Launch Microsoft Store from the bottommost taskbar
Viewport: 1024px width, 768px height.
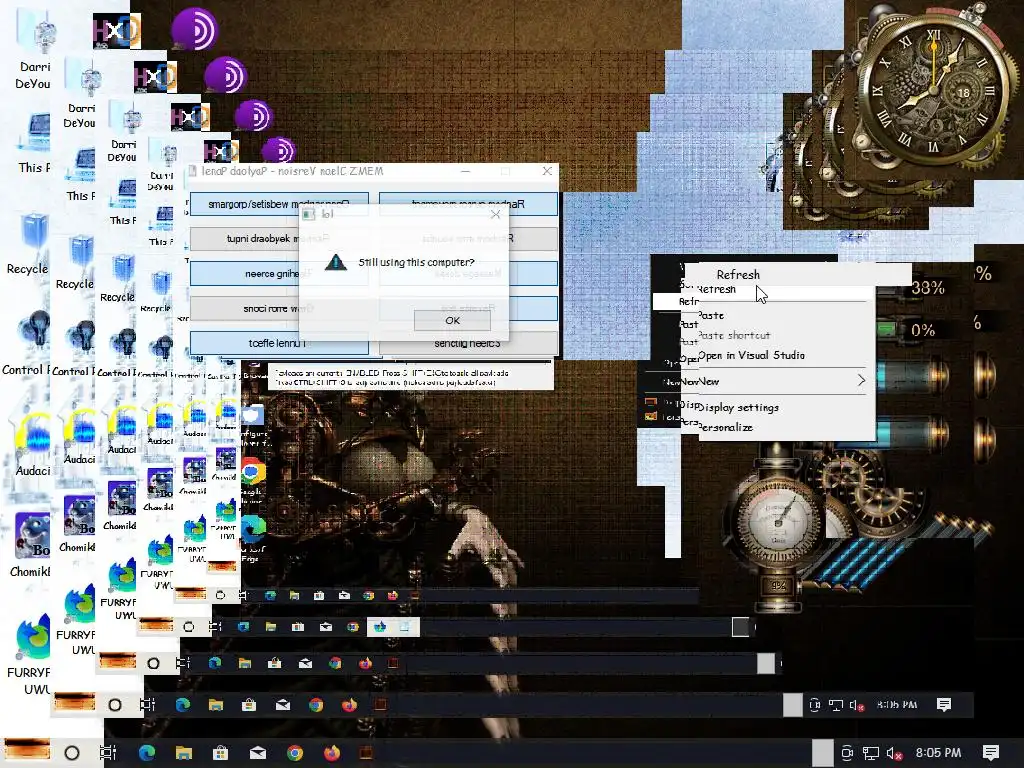(x=221, y=753)
